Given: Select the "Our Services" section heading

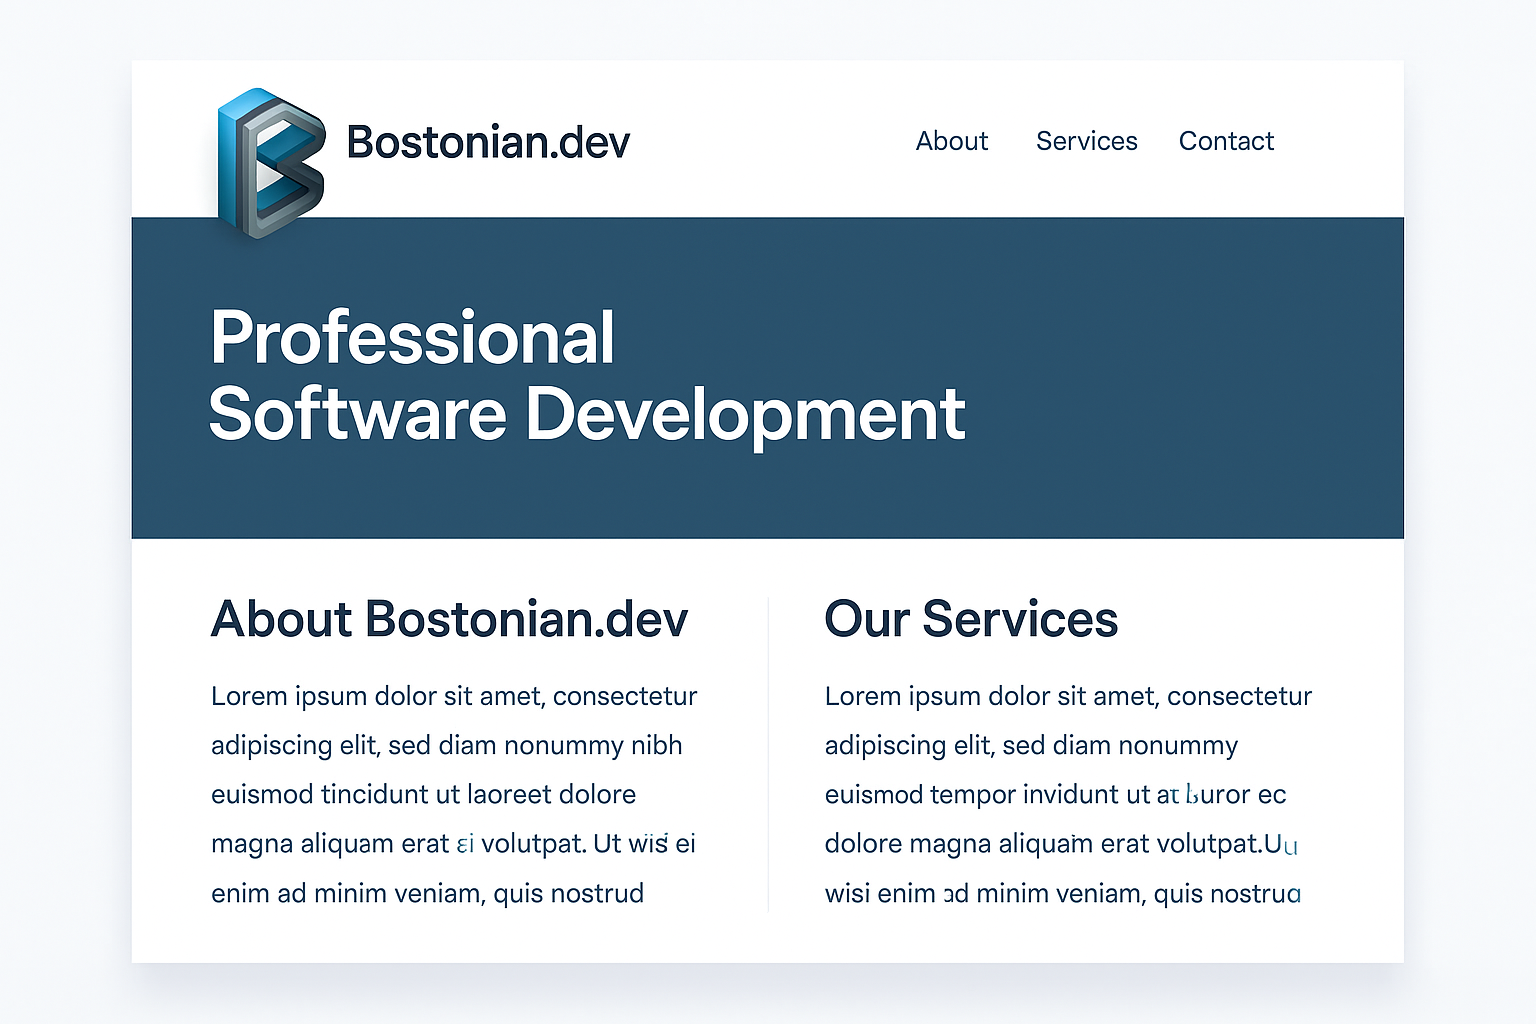Looking at the screenshot, I should (x=970, y=619).
